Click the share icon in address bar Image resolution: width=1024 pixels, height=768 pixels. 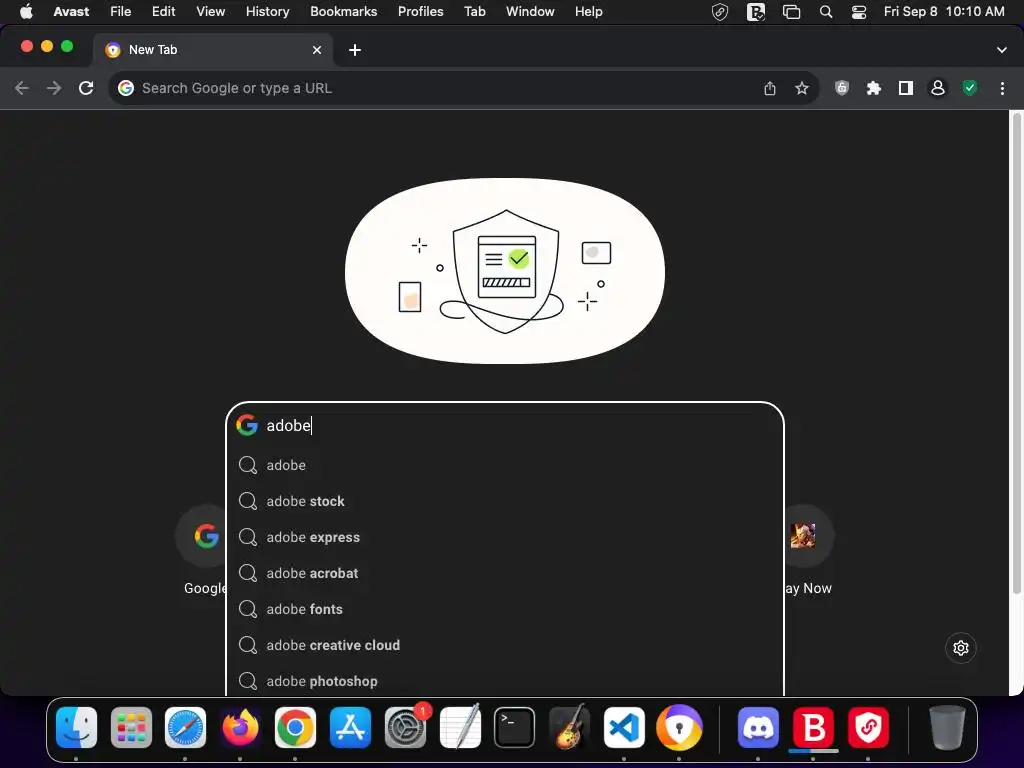point(770,88)
